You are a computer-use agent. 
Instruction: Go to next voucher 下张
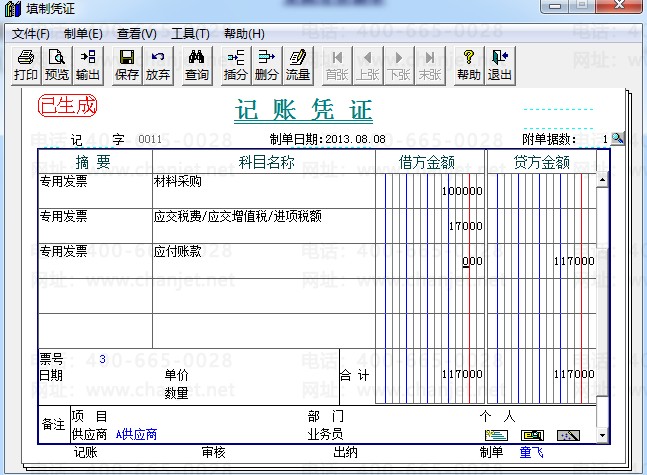tap(399, 66)
